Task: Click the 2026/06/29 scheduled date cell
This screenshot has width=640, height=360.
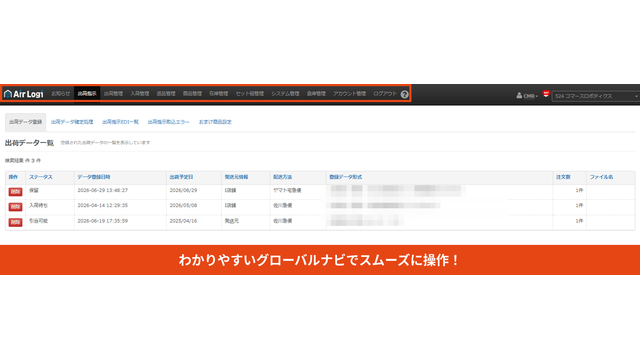Action: point(183,190)
